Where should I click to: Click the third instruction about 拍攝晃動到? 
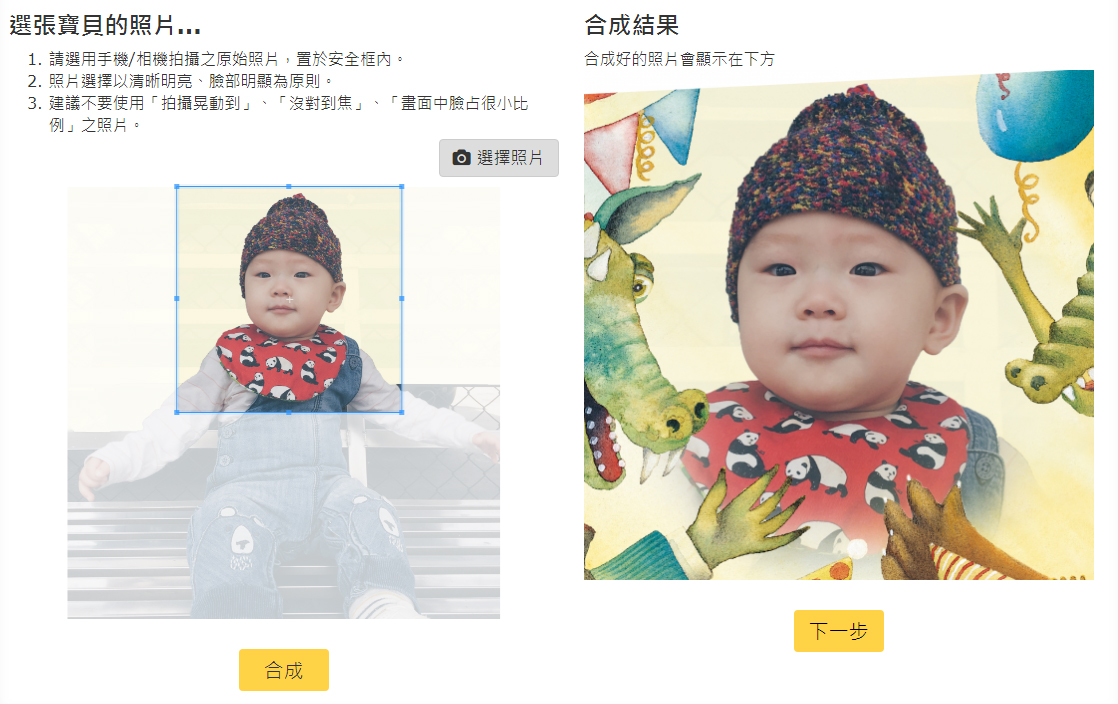pyautogui.click(x=288, y=114)
